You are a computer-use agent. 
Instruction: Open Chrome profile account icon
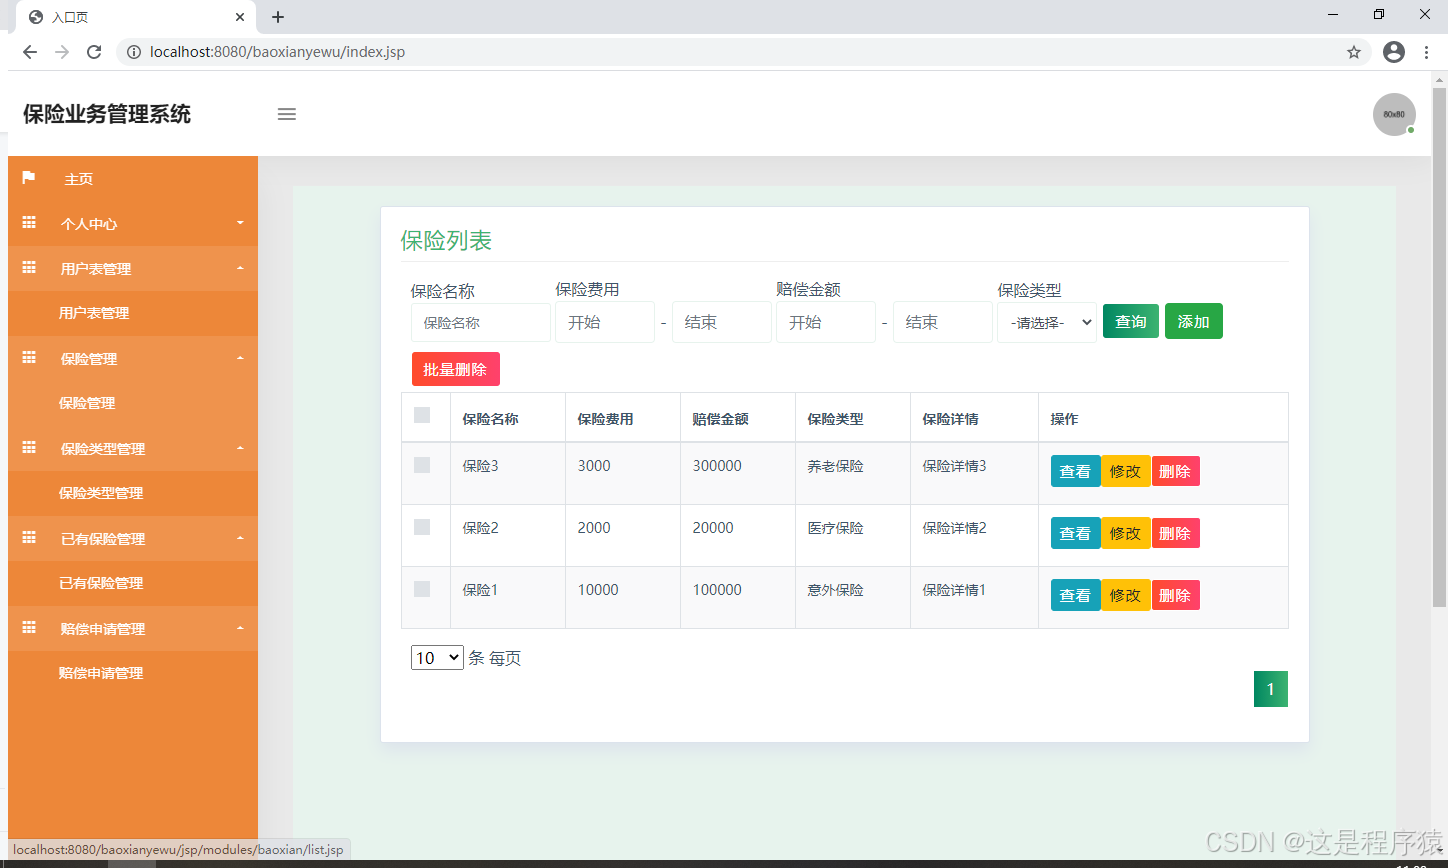click(x=1394, y=52)
